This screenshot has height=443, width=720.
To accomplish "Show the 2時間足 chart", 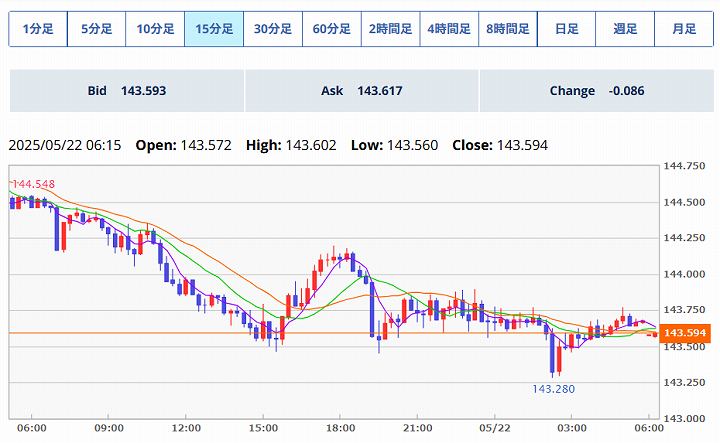I will [390, 29].
